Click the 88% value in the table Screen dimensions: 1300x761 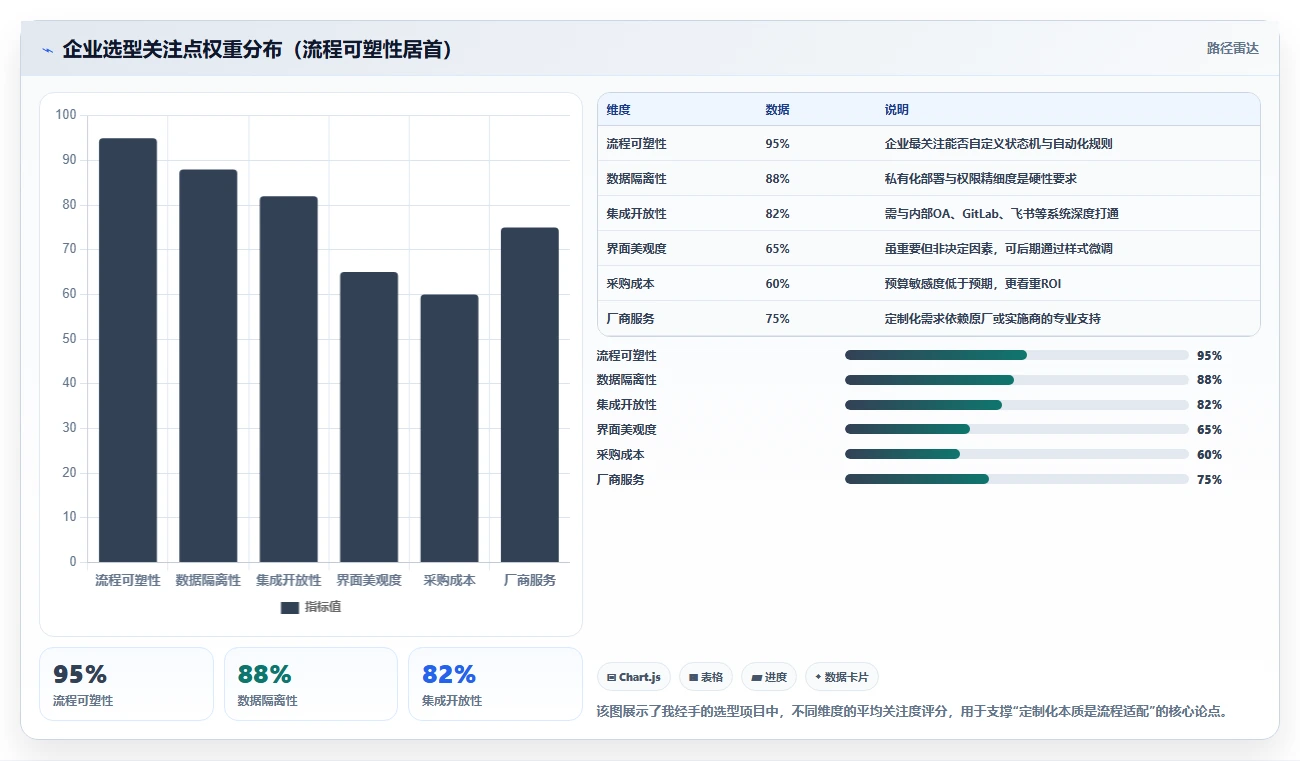click(x=777, y=179)
